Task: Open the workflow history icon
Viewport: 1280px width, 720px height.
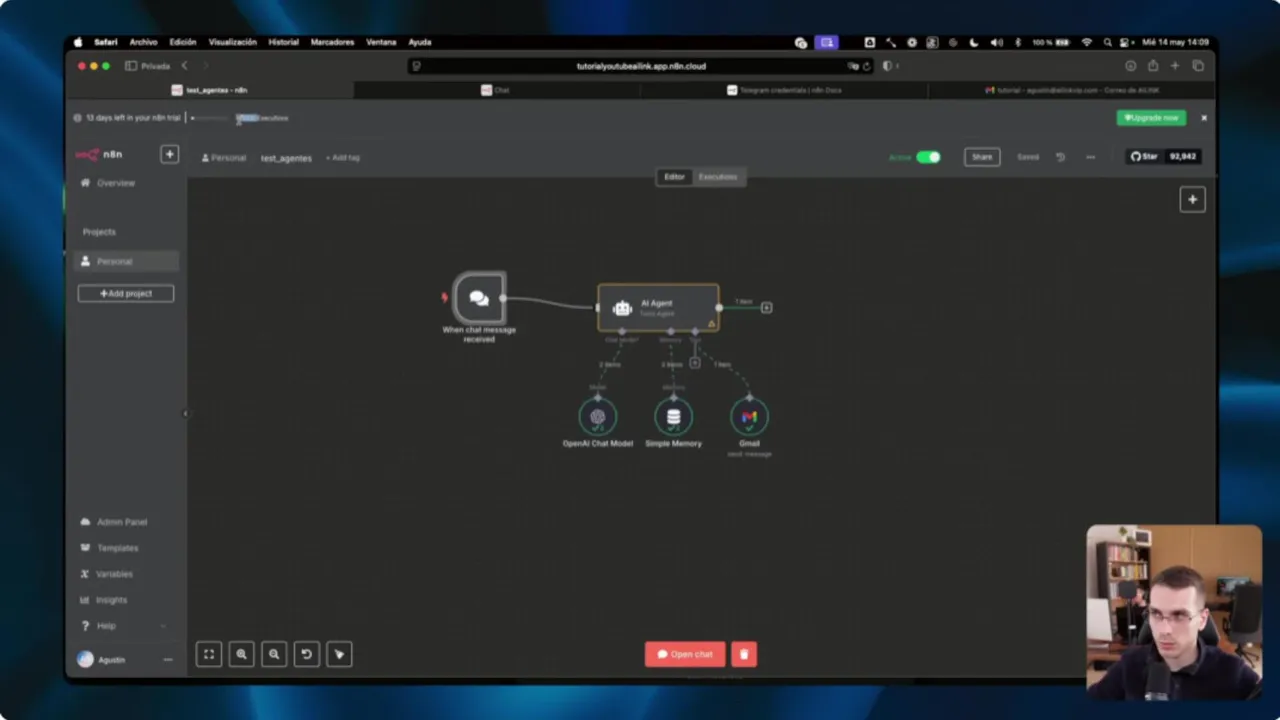Action: [1060, 157]
